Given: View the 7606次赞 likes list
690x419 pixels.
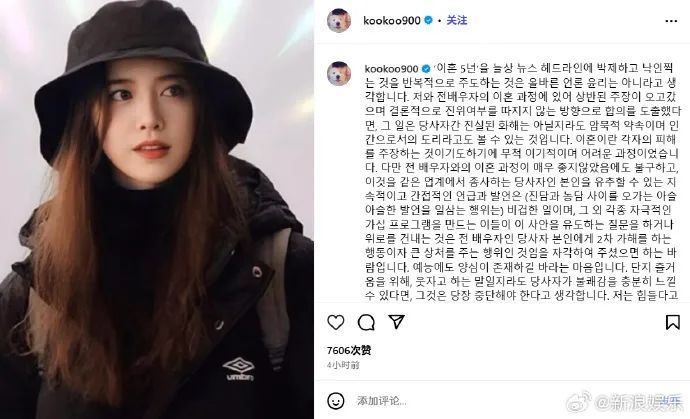Looking at the screenshot, I should click(349, 350).
